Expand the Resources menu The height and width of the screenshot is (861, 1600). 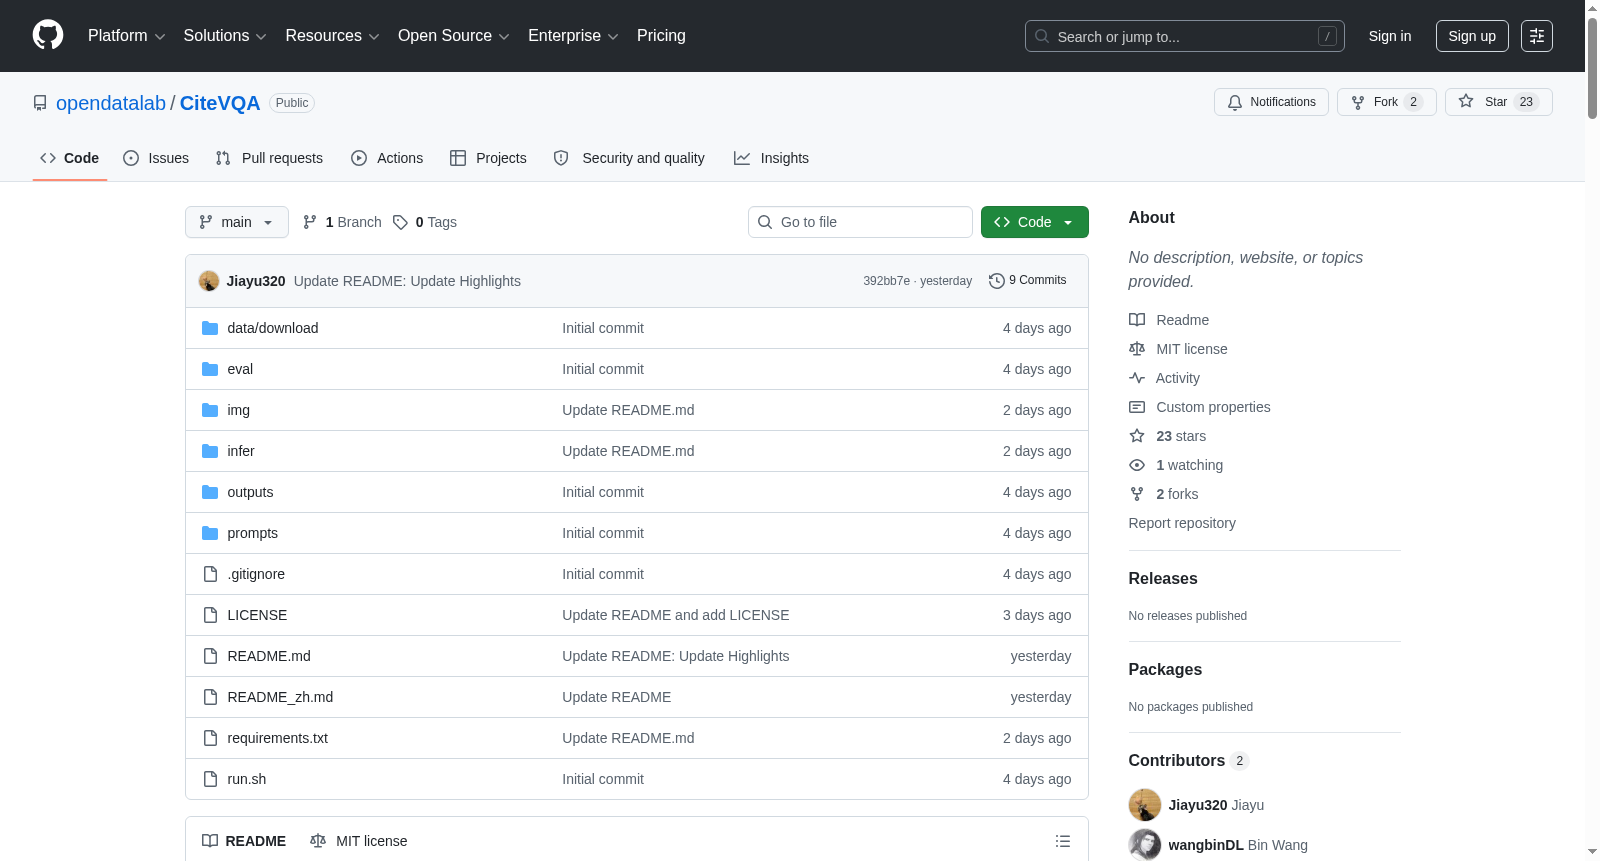[332, 36]
